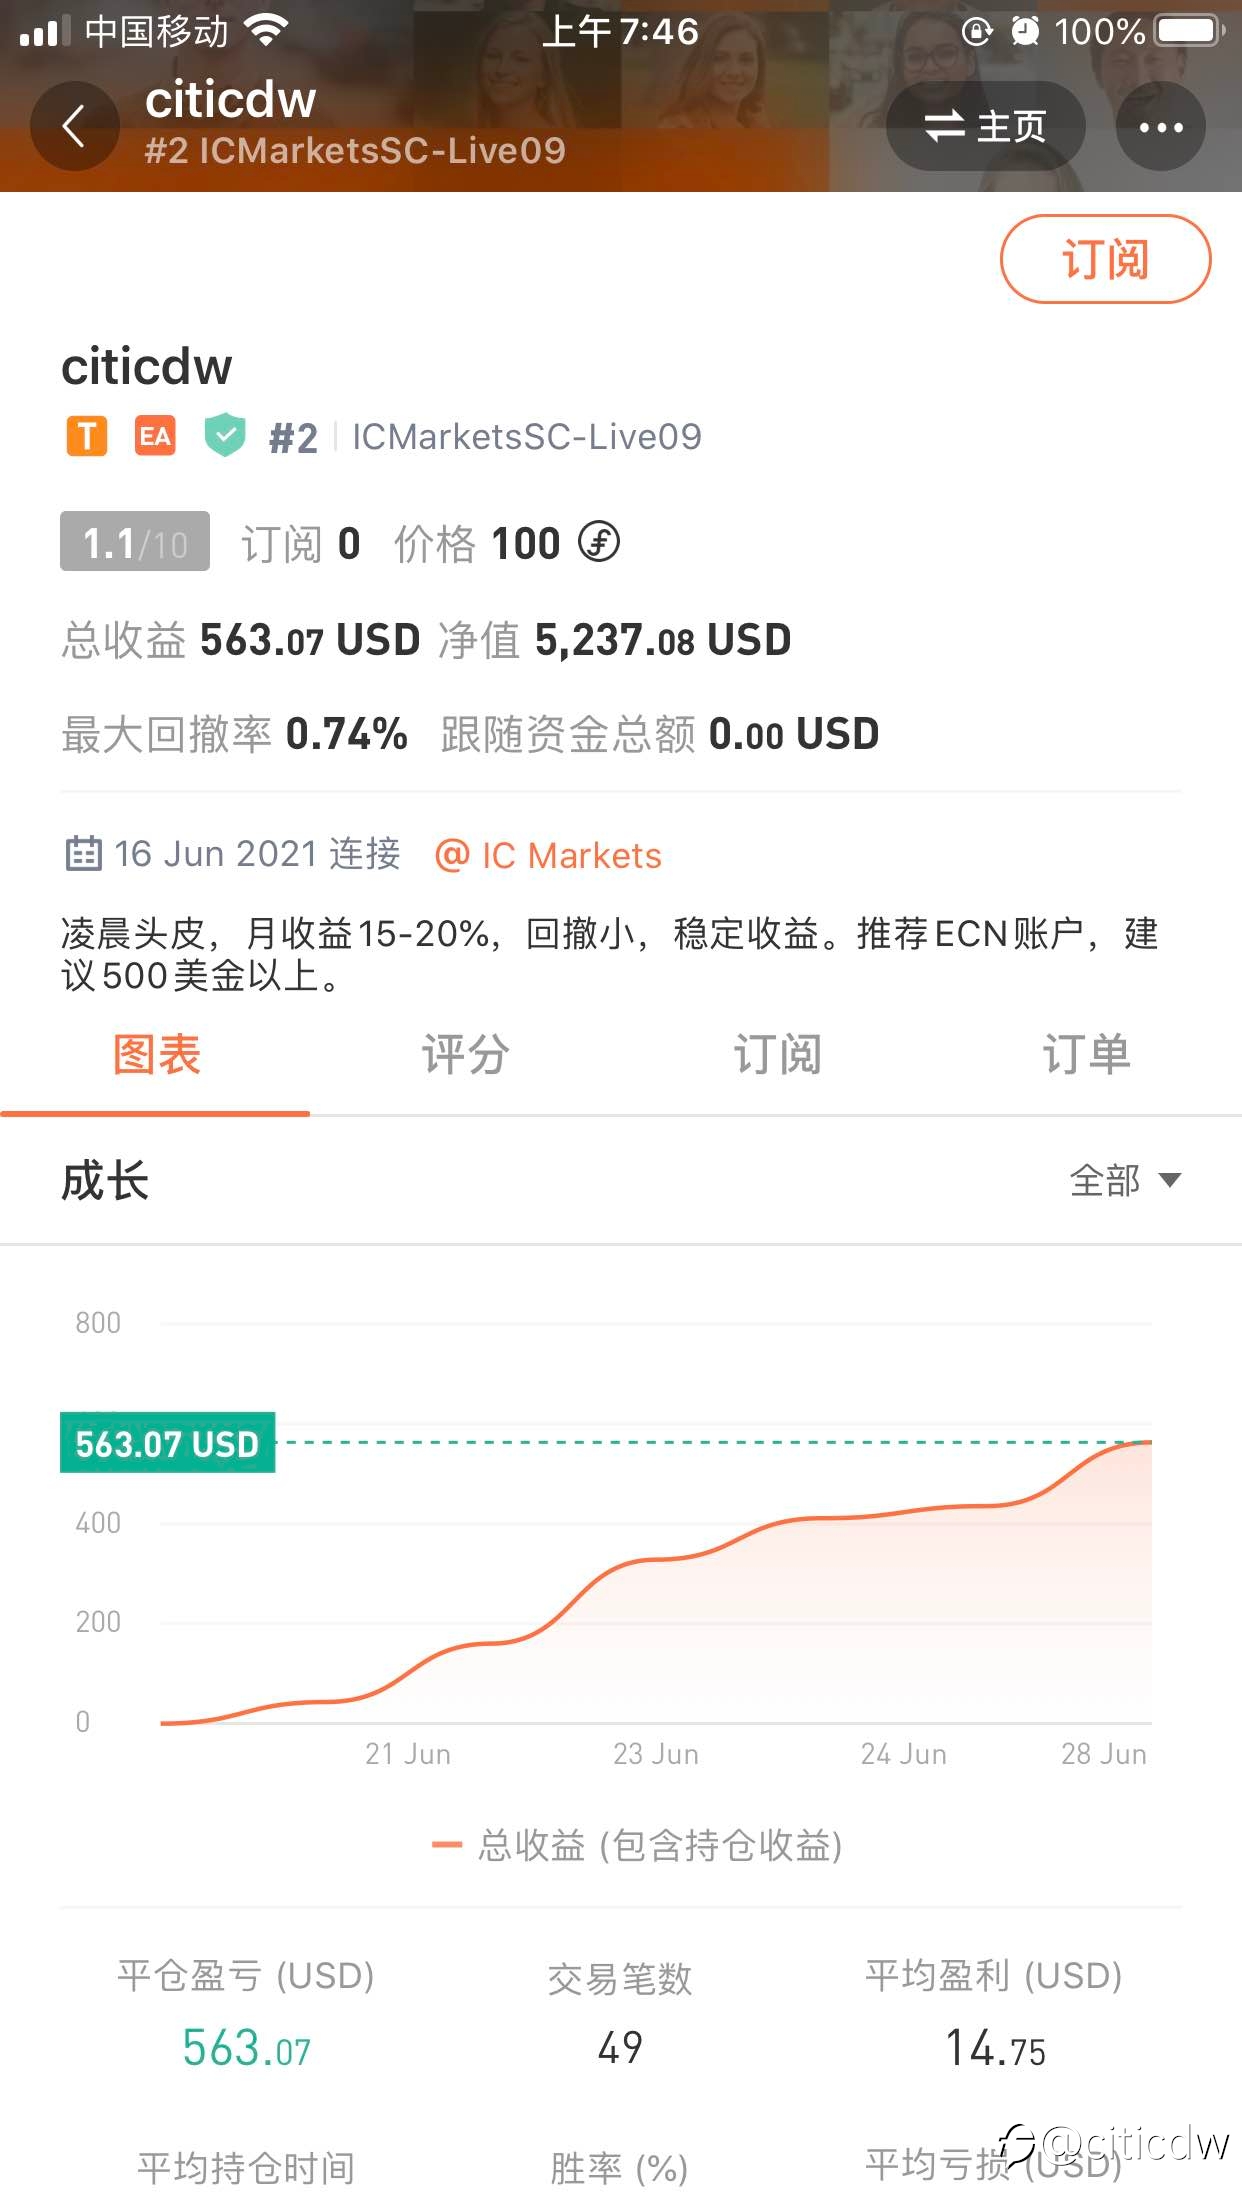The height and width of the screenshot is (2208, 1242).
Task: Open the @ IC Markets broker link
Action: 548,856
